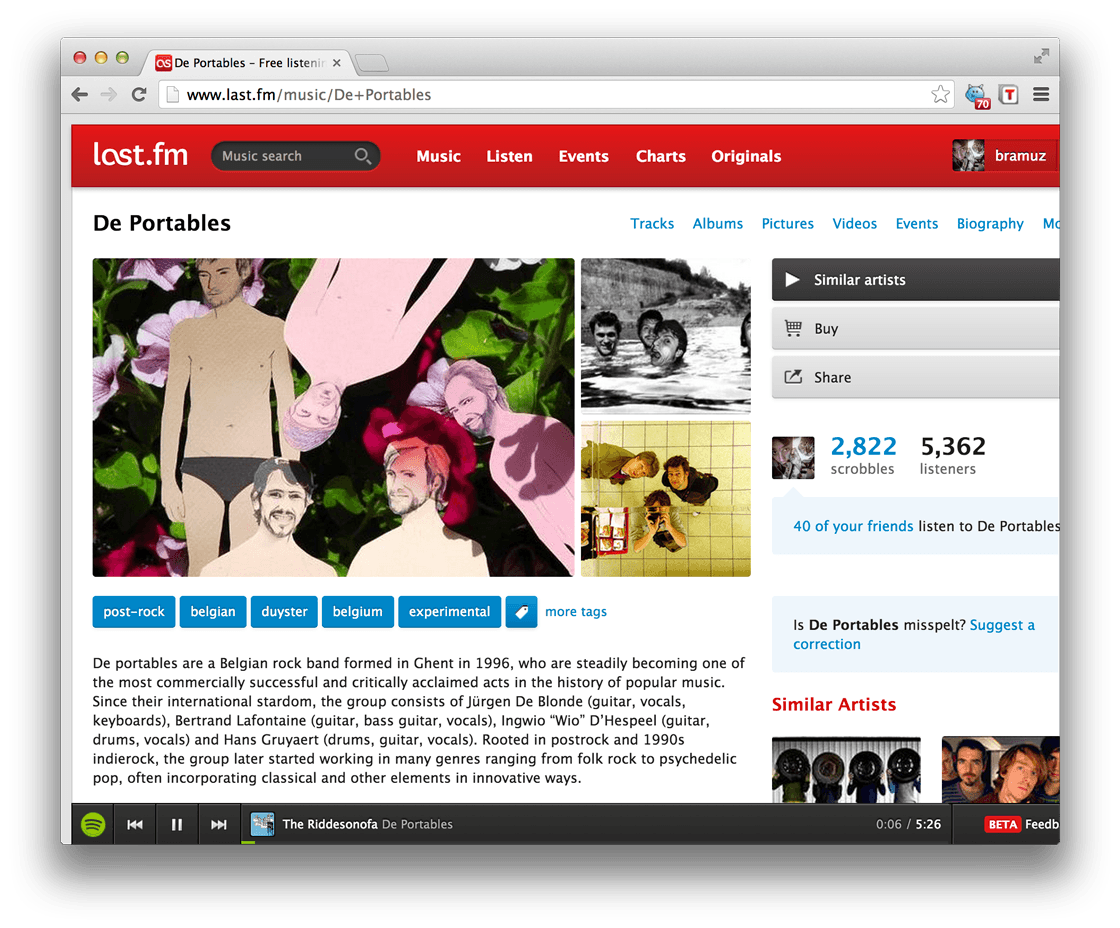Viewport: 1120px width, 928px height.
Task: Click the browser forward arrow
Action: (109, 94)
